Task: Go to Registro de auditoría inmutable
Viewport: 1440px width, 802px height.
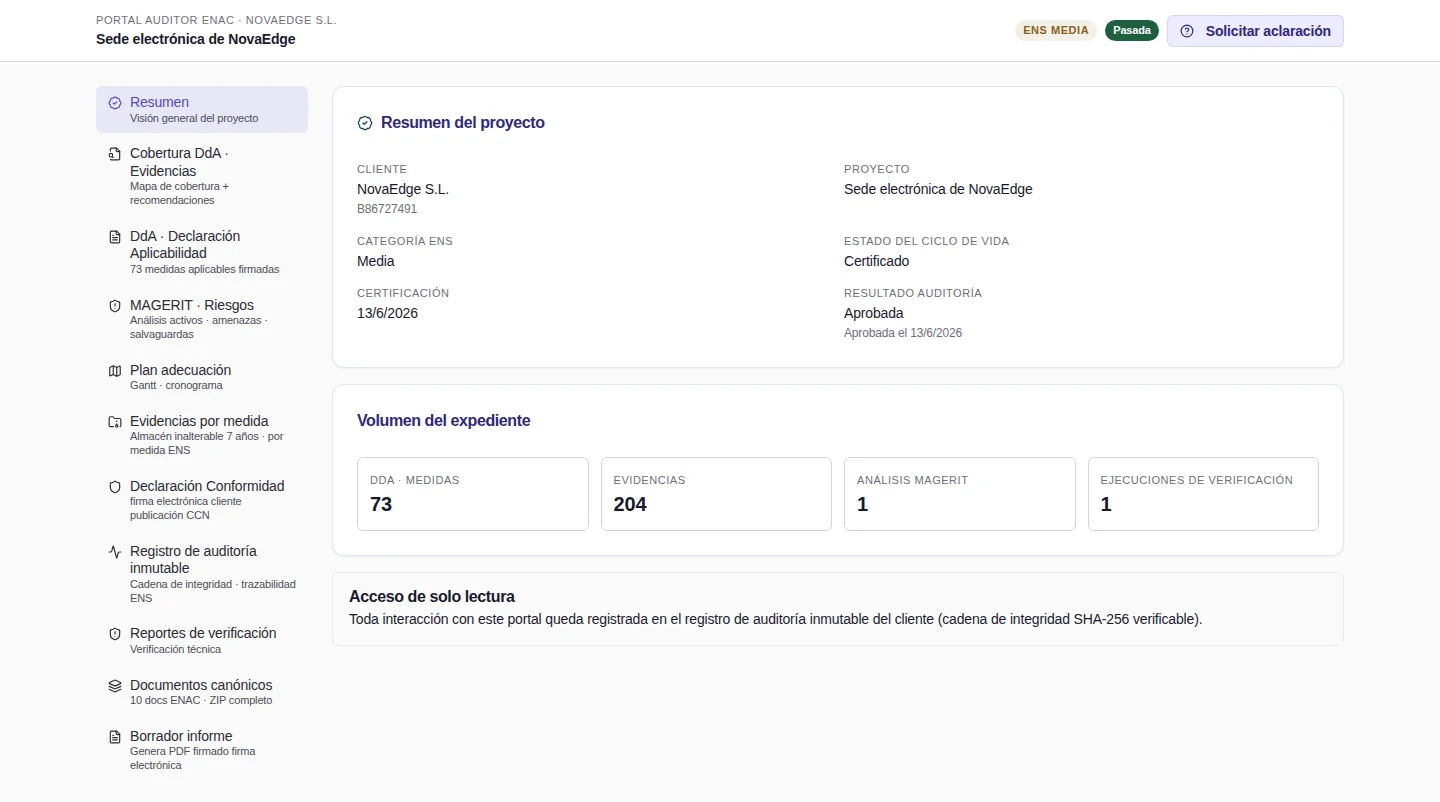Action: 202,574
